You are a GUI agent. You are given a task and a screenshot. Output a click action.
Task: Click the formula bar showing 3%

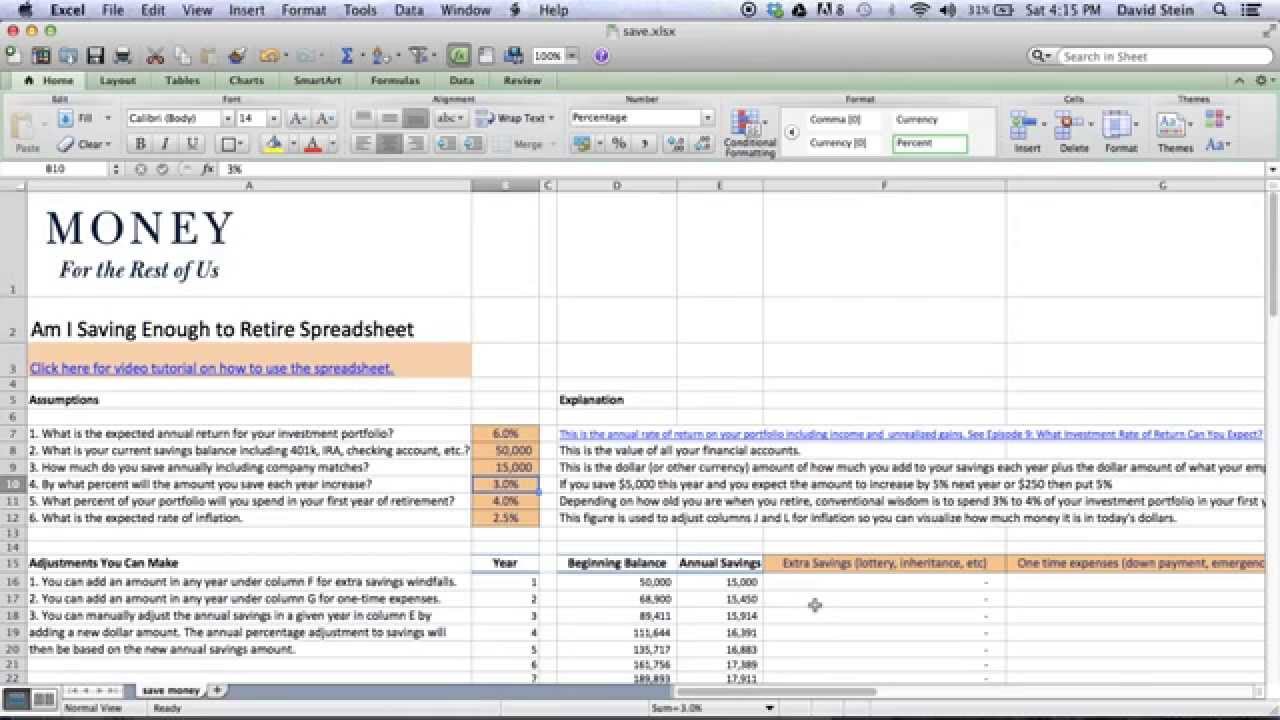click(x=745, y=170)
